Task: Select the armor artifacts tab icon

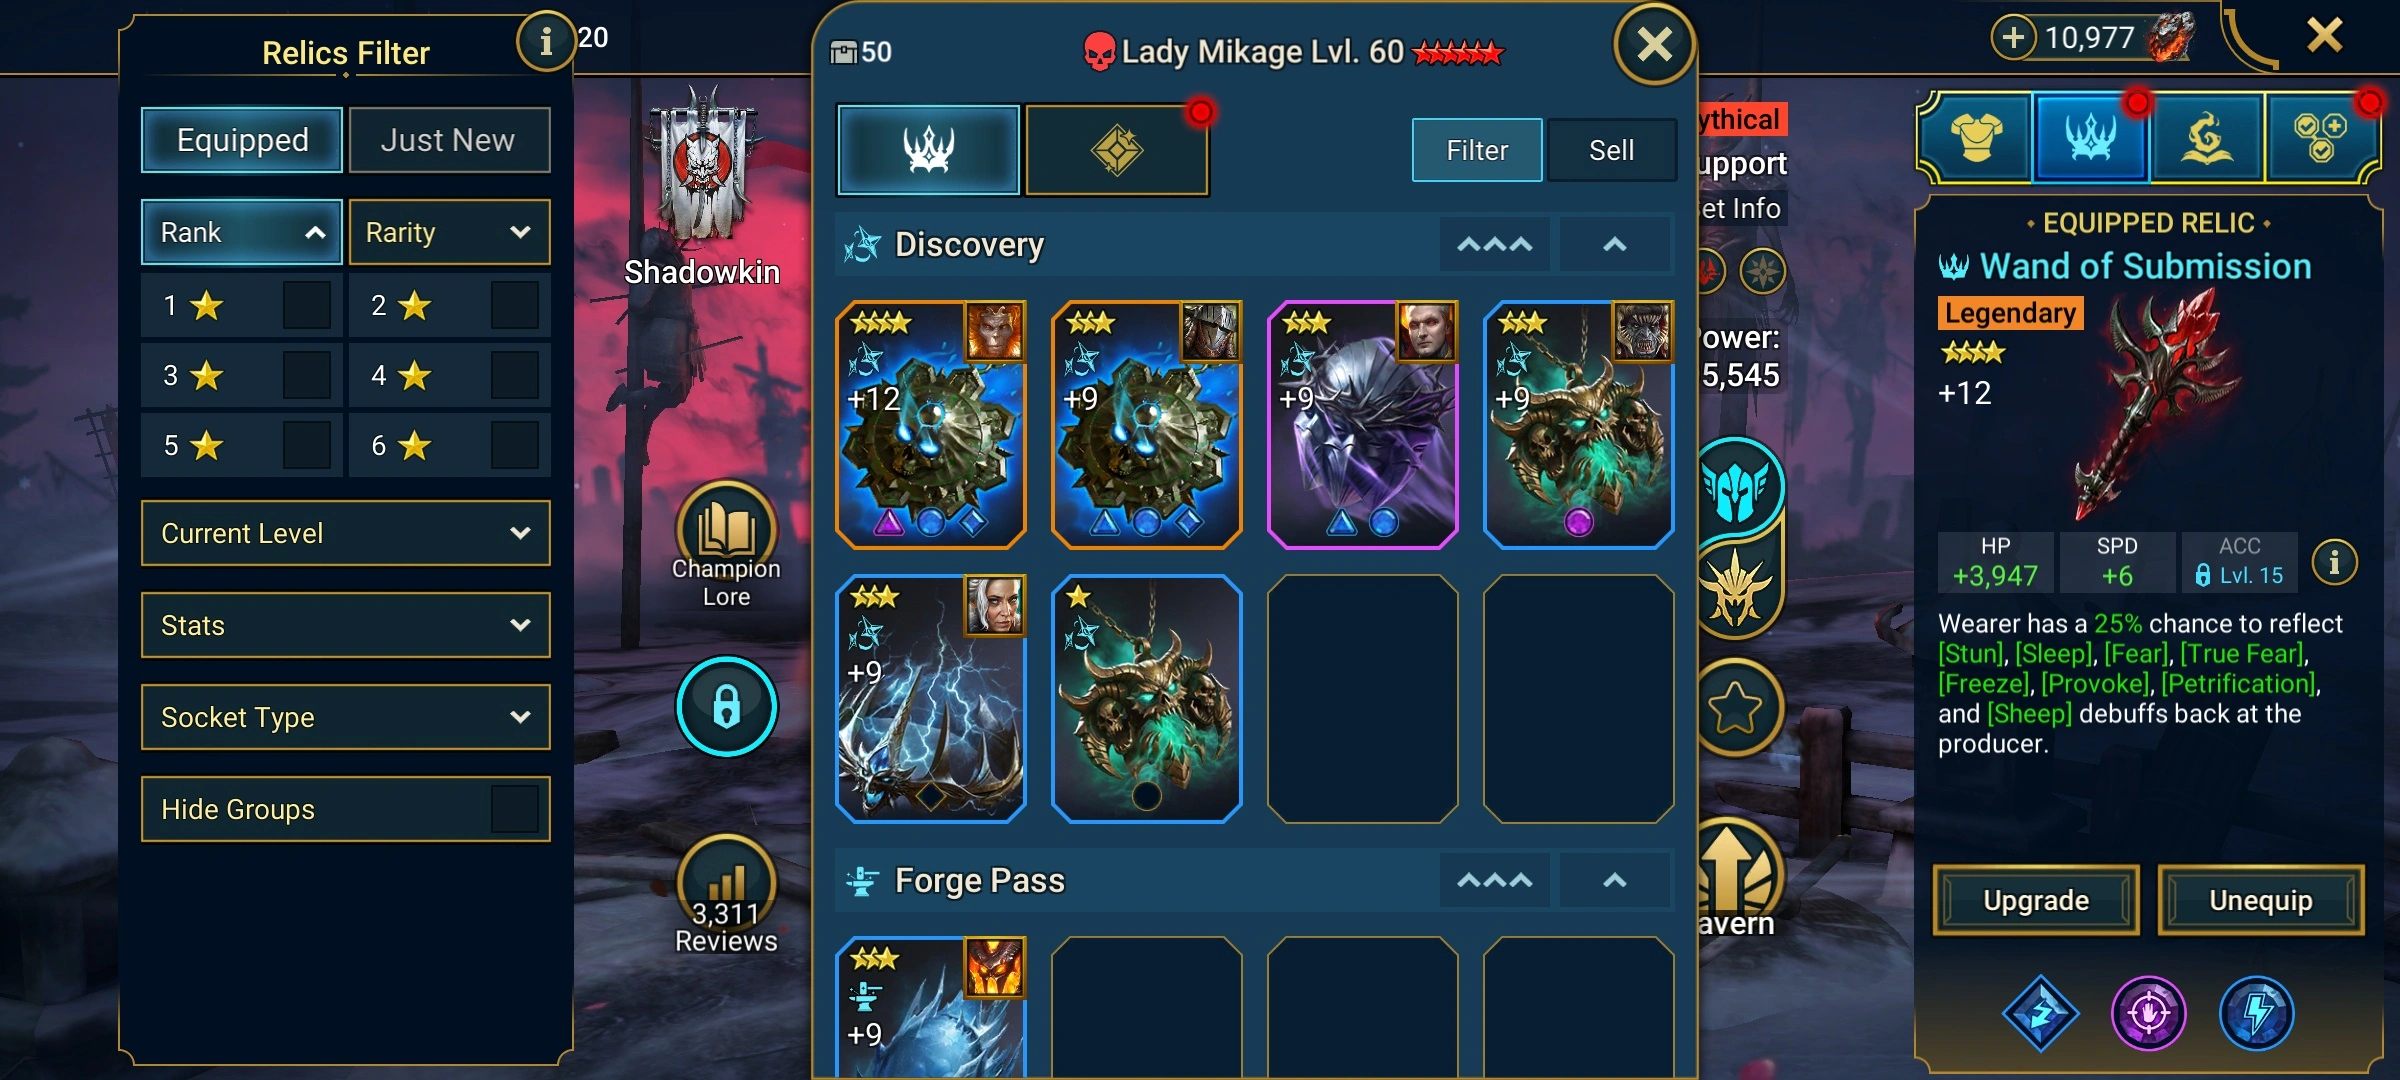Action: [x=1976, y=137]
